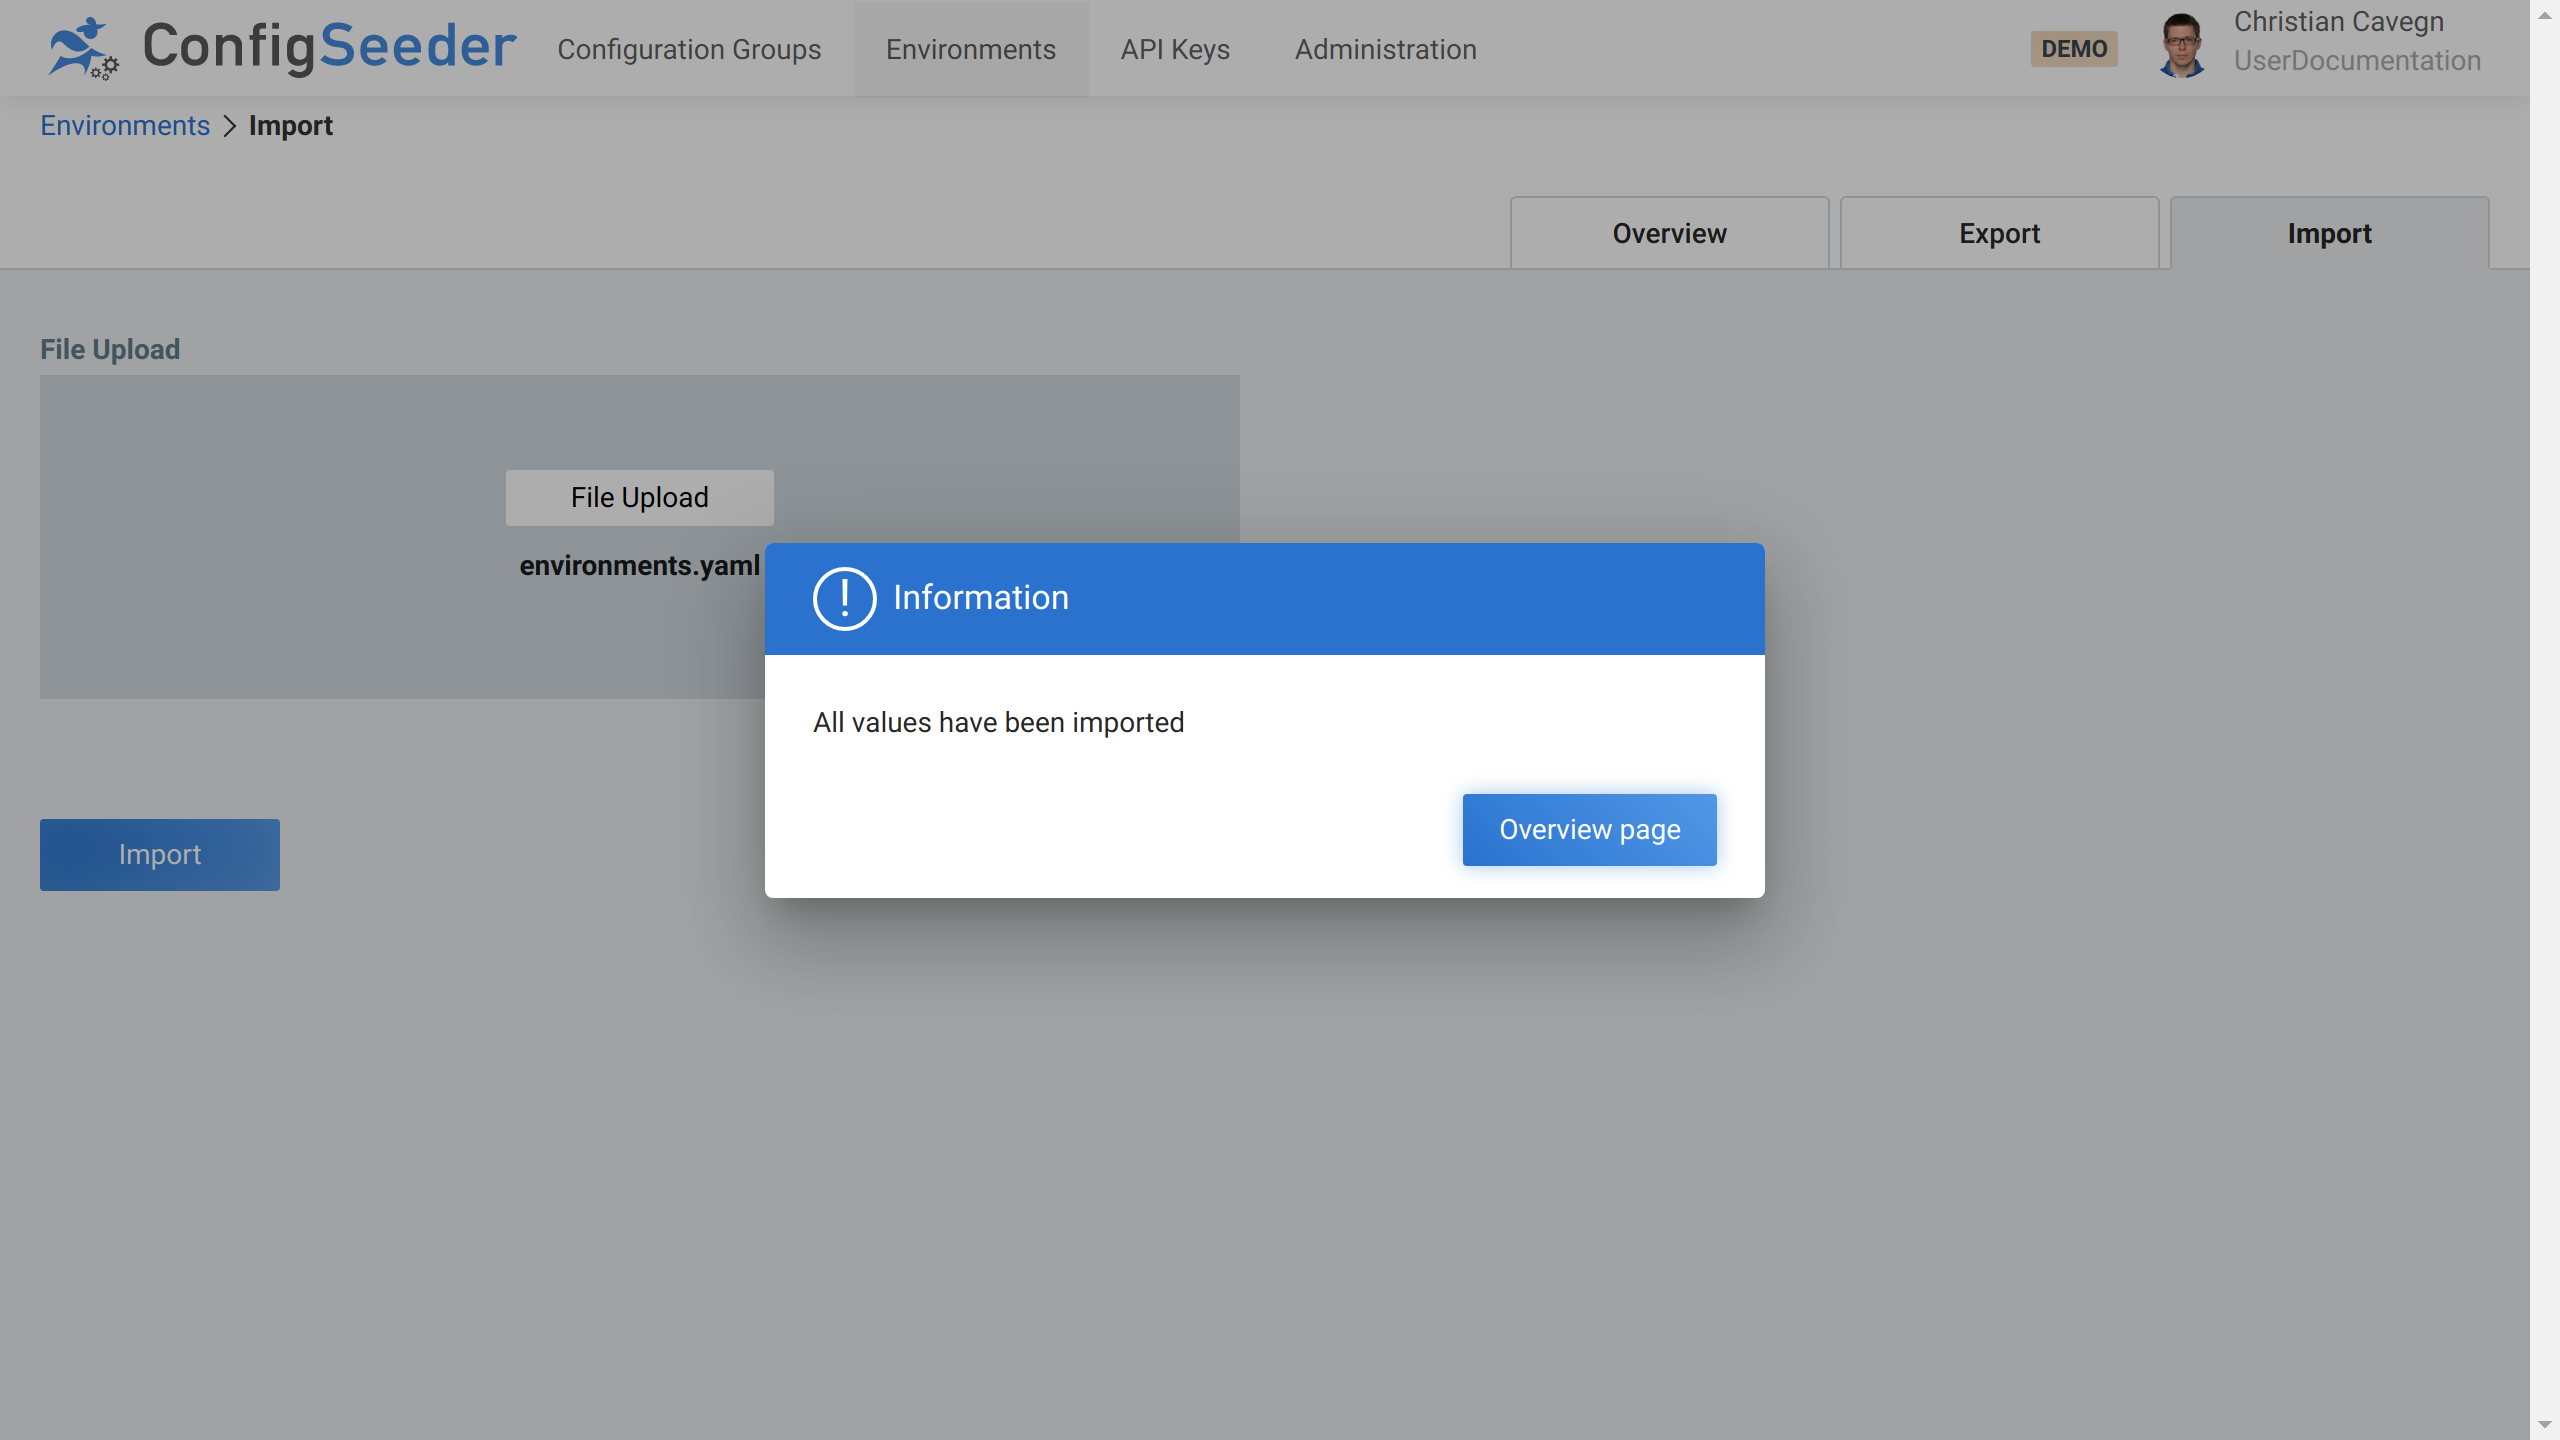Click the breadcrumb chevron separator
The width and height of the screenshot is (2560, 1440).
coord(229,126)
